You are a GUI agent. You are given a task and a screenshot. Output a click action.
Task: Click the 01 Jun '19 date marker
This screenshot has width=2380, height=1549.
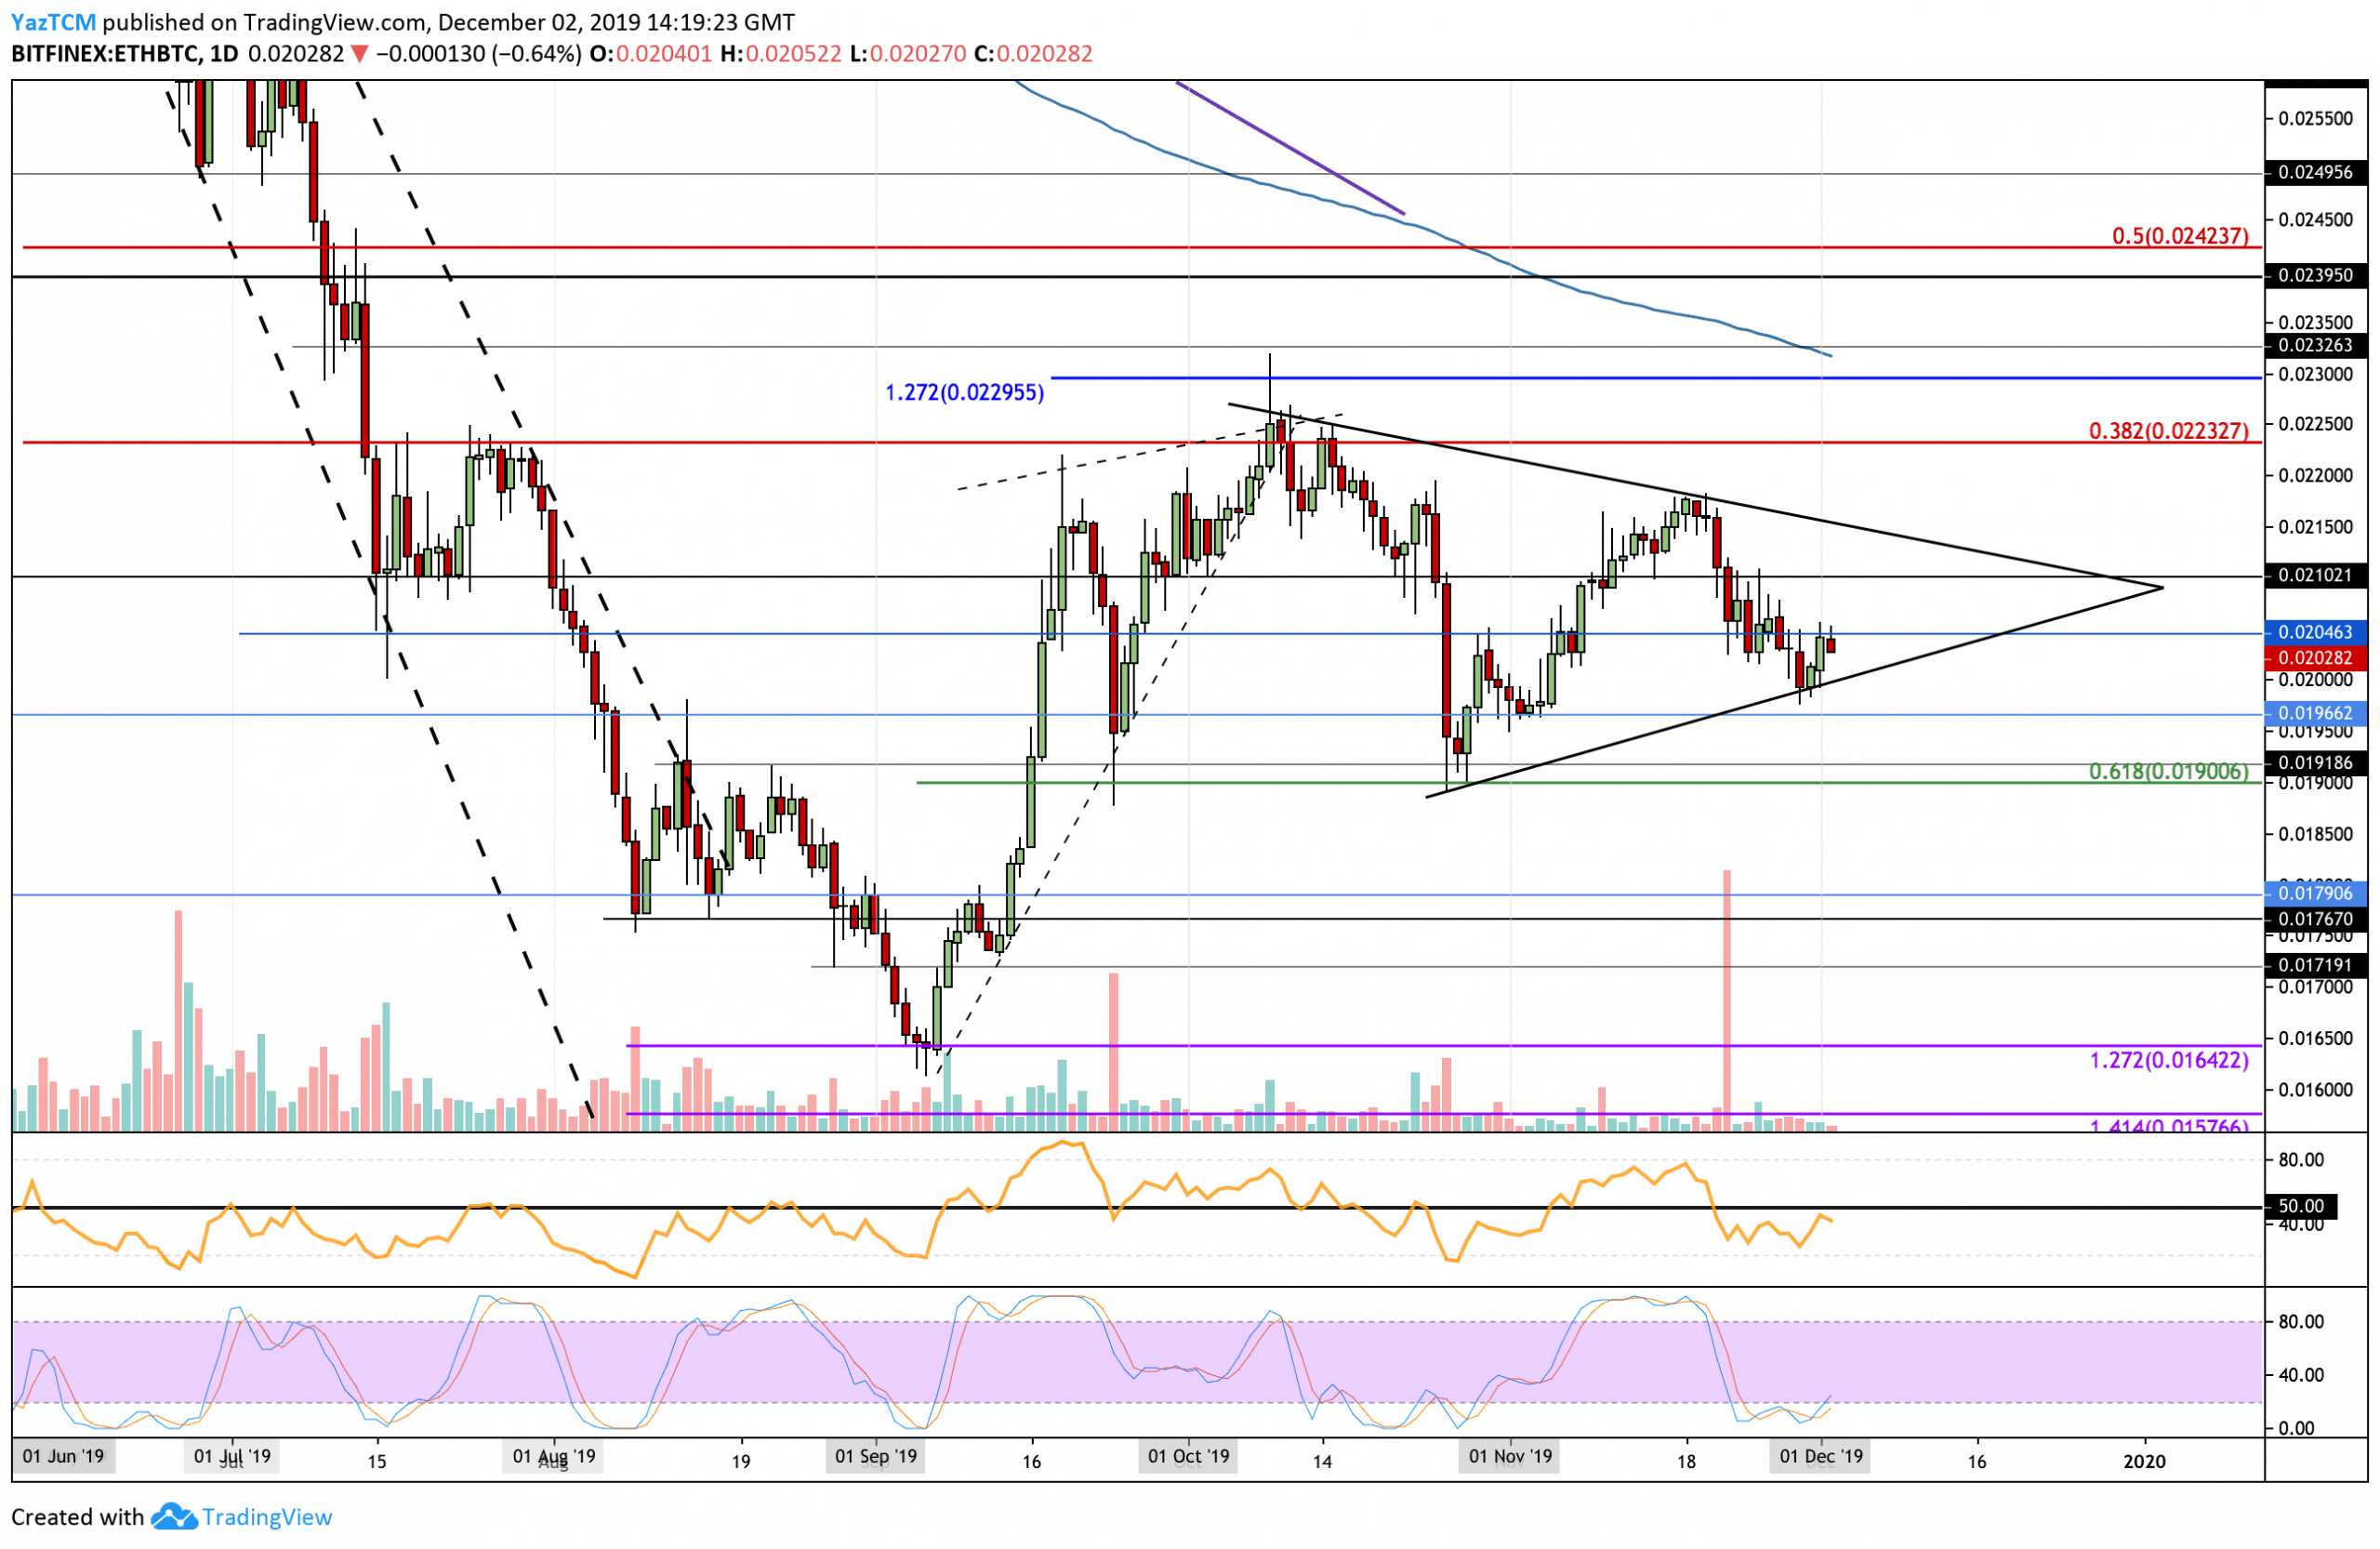(64, 1456)
